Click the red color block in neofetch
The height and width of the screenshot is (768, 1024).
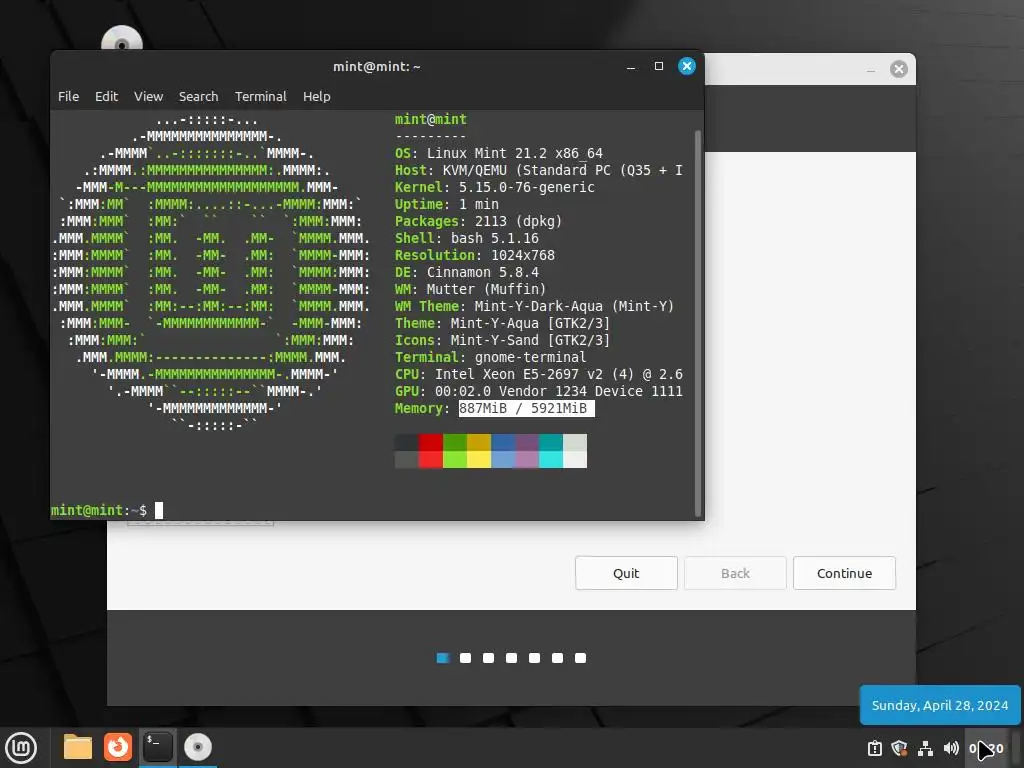pyautogui.click(x=430, y=451)
